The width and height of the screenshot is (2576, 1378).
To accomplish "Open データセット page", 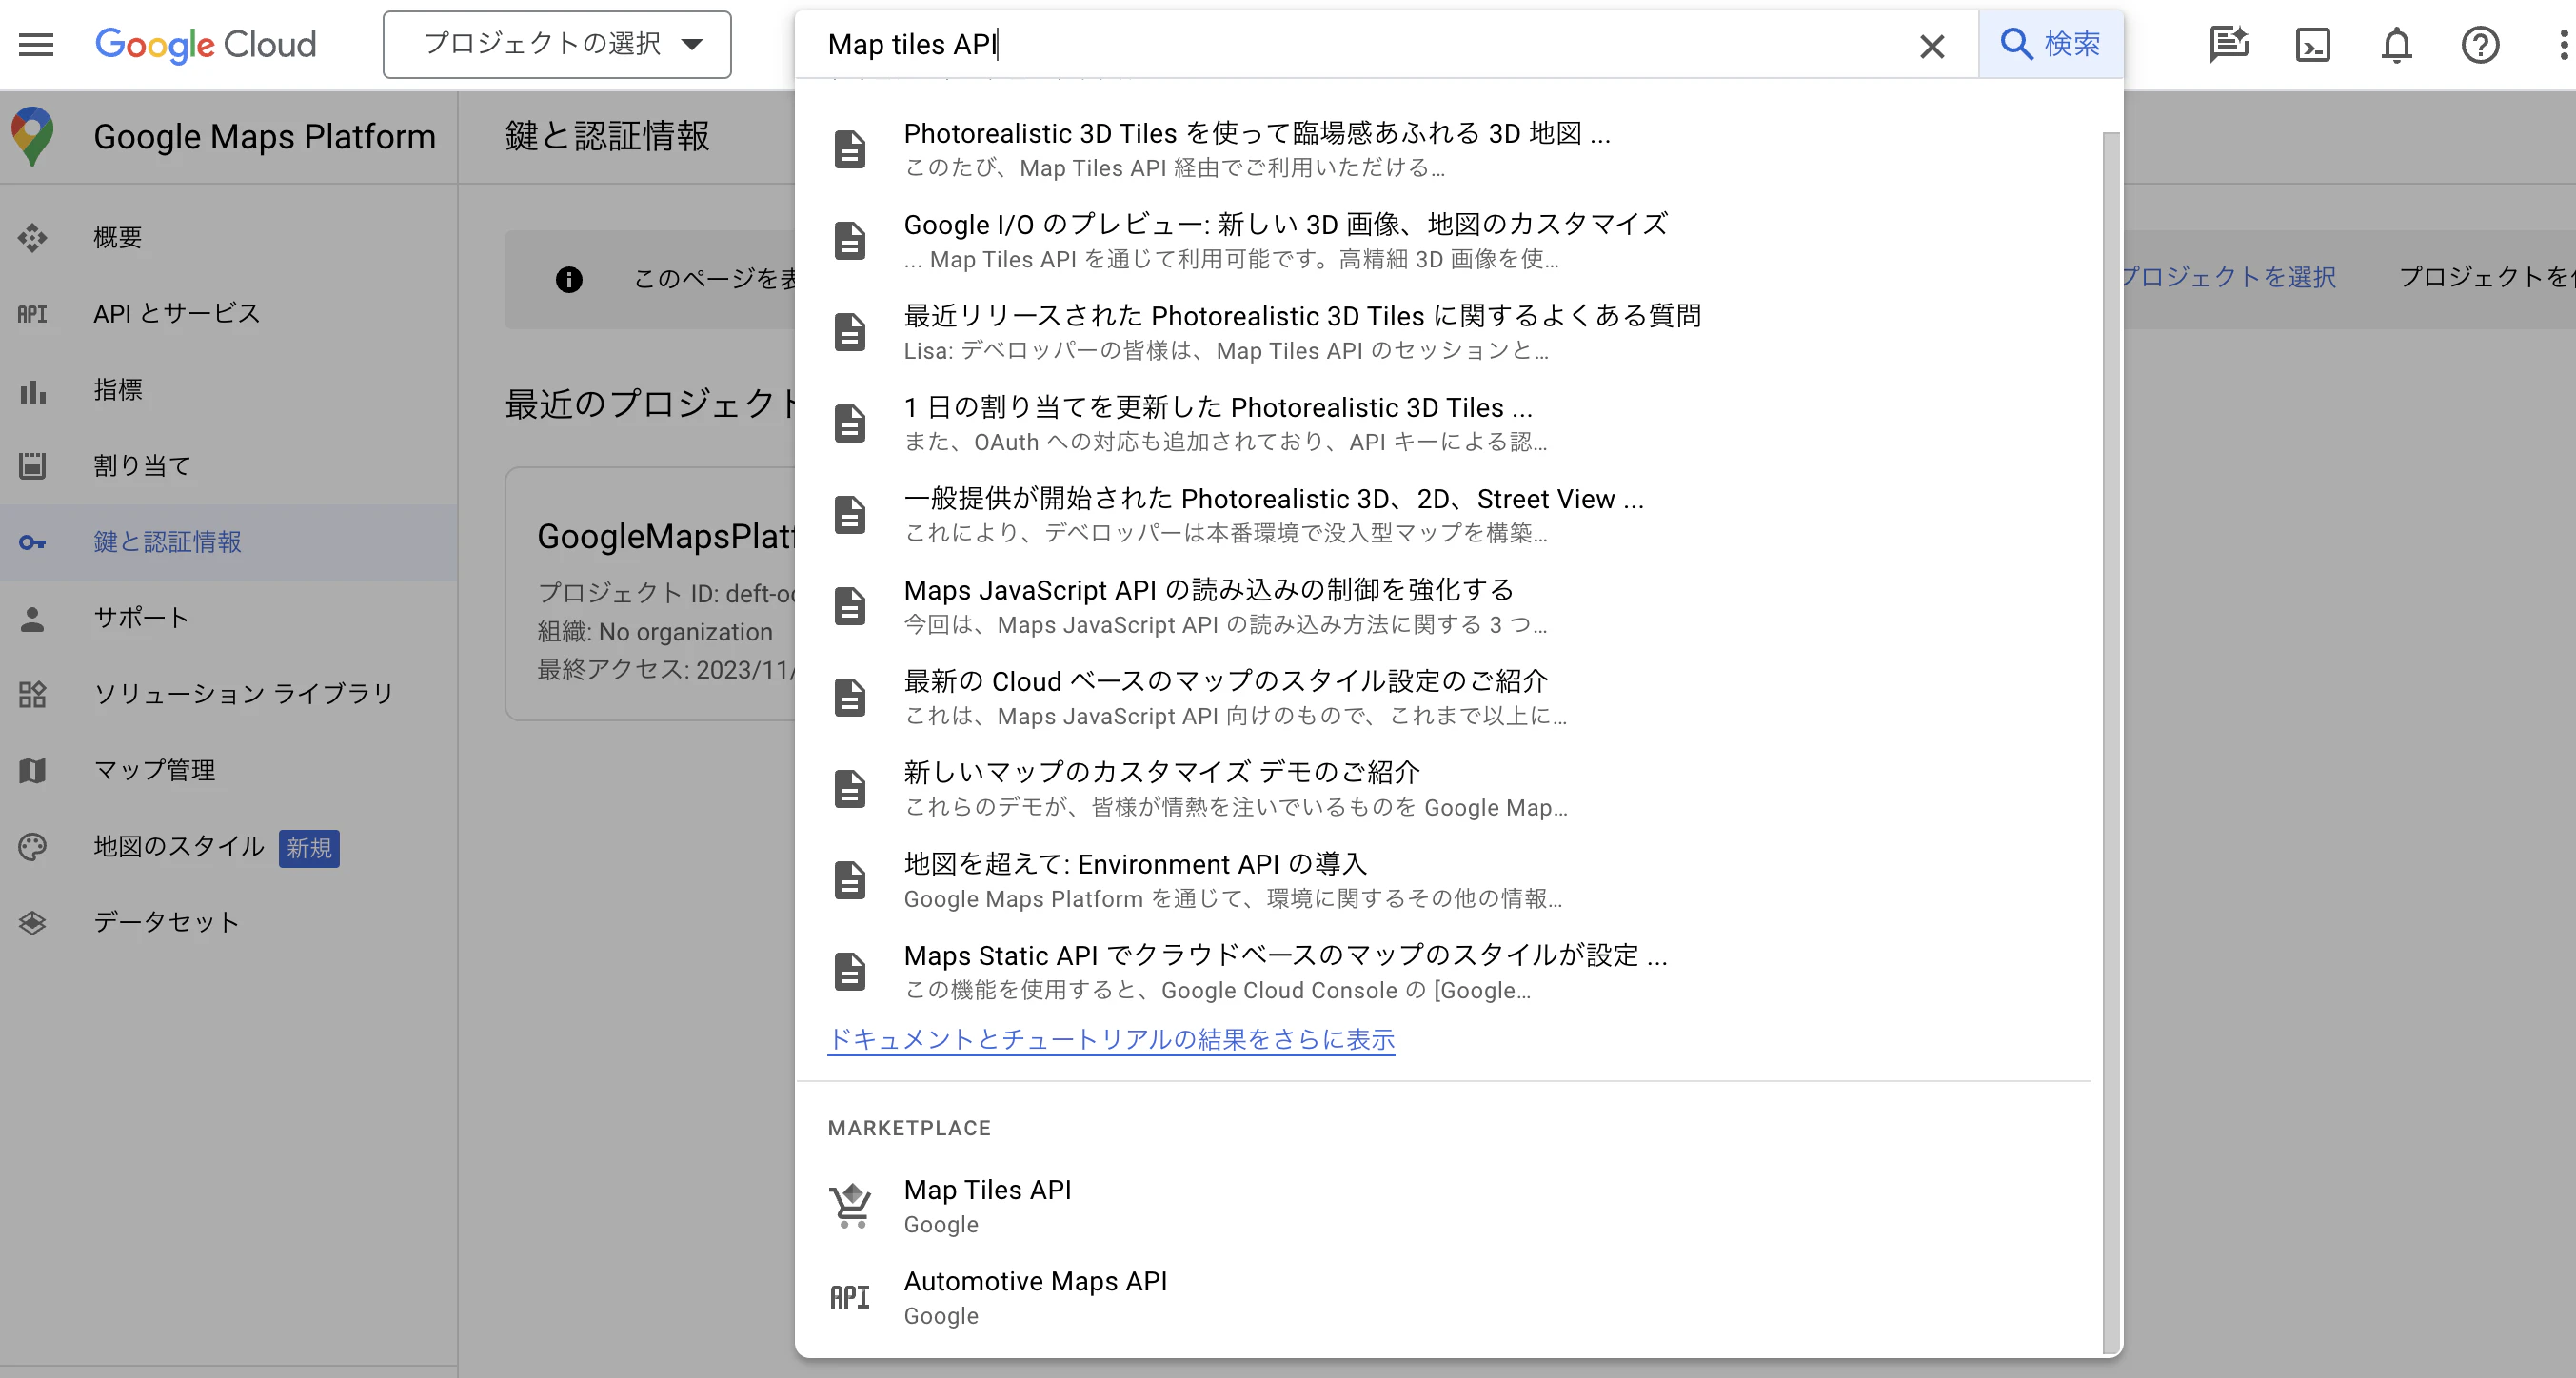I will coord(228,922).
